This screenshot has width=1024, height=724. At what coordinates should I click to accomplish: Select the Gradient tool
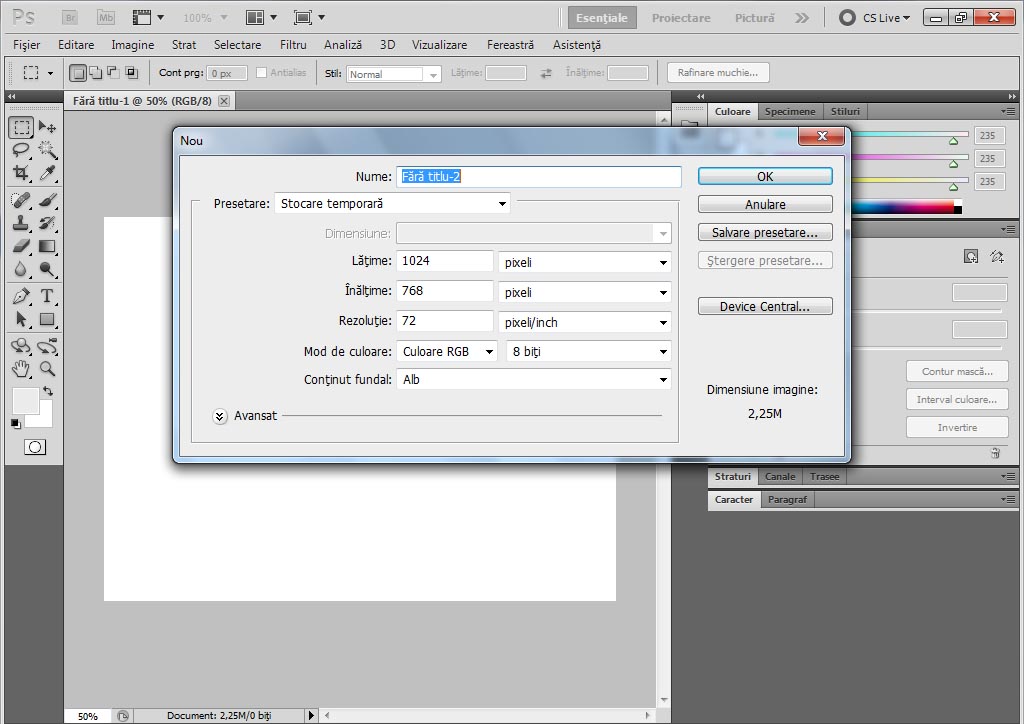tap(47, 246)
